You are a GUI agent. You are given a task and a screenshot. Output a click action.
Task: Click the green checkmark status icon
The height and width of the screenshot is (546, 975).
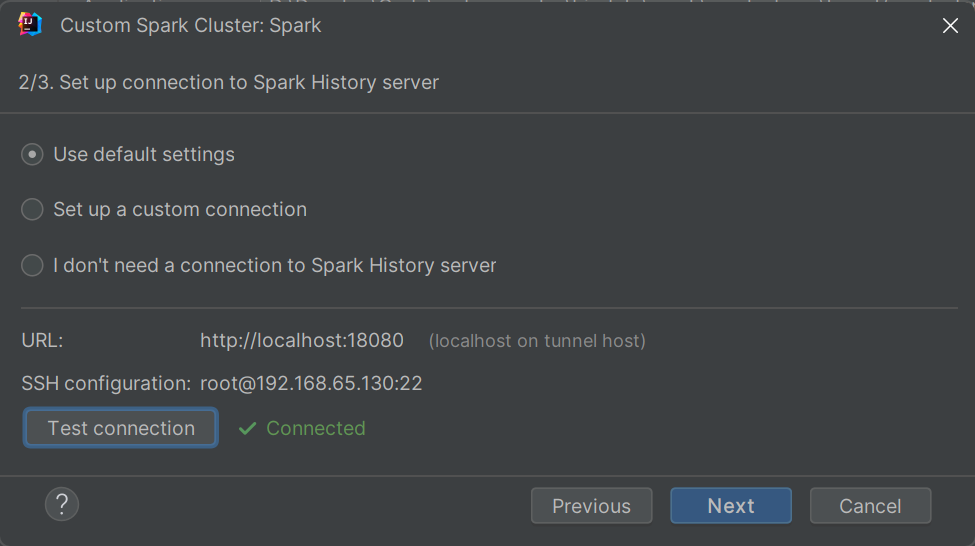(248, 429)
